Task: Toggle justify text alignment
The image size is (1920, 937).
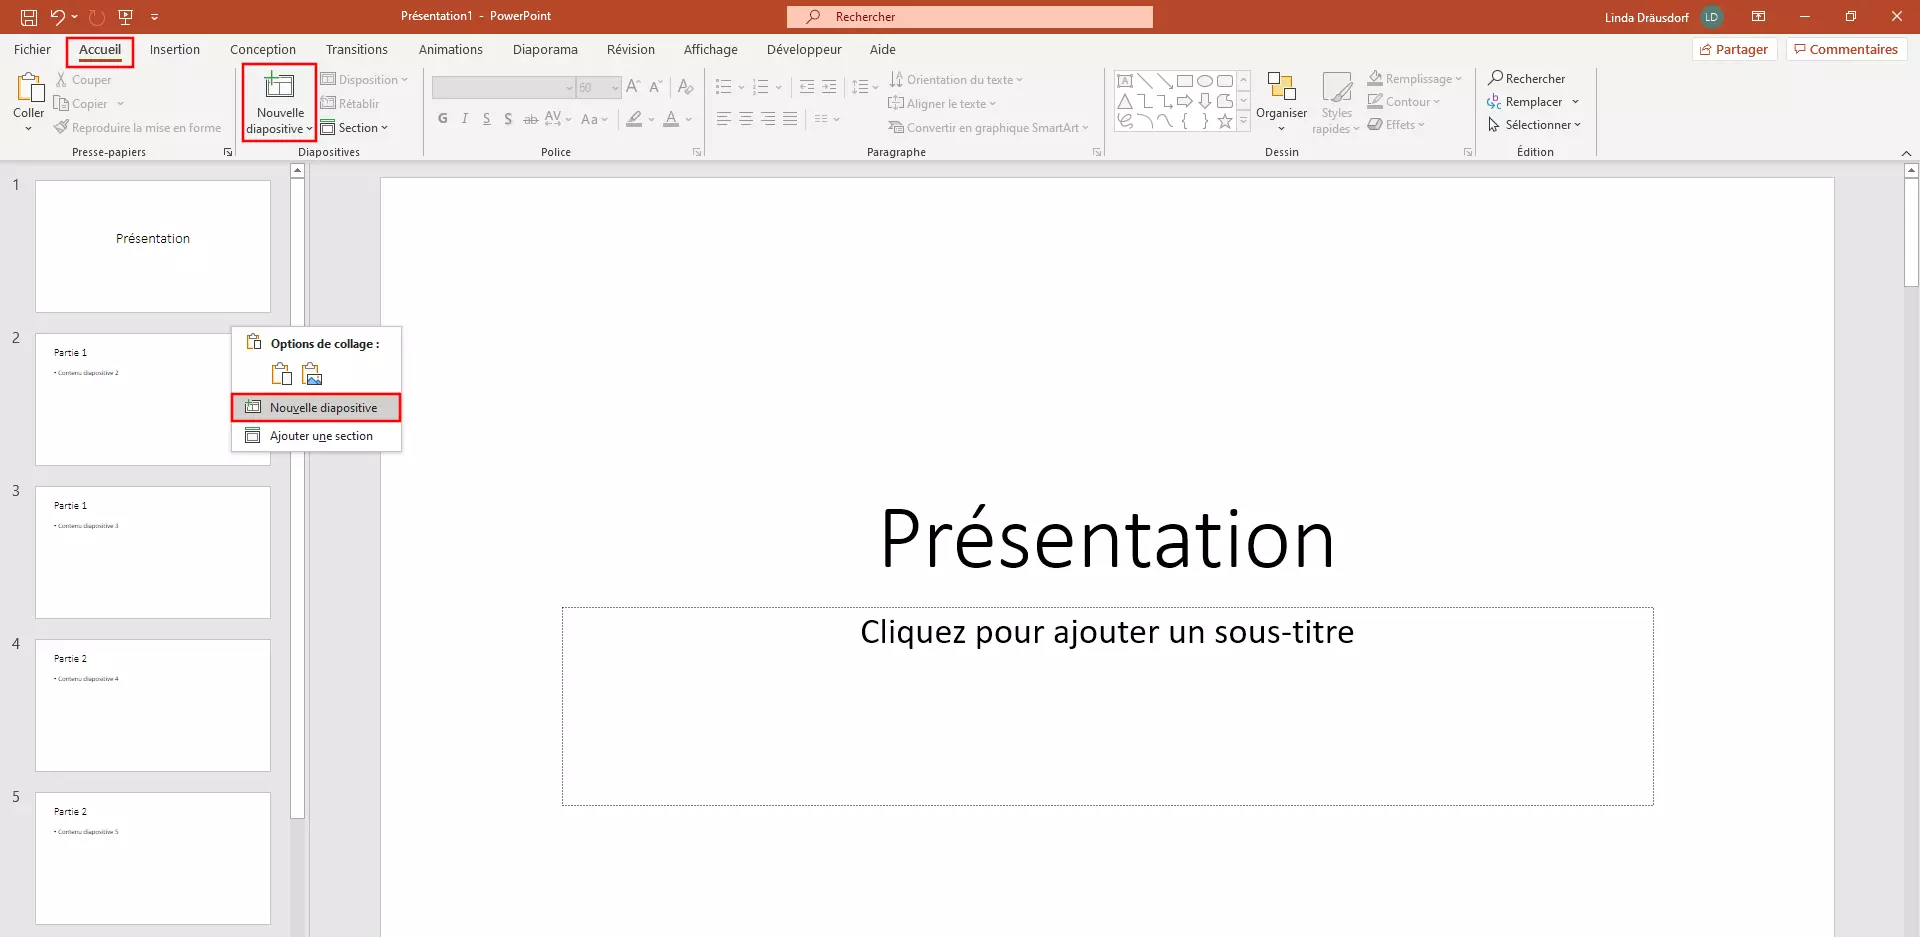Action: point(790,119)
